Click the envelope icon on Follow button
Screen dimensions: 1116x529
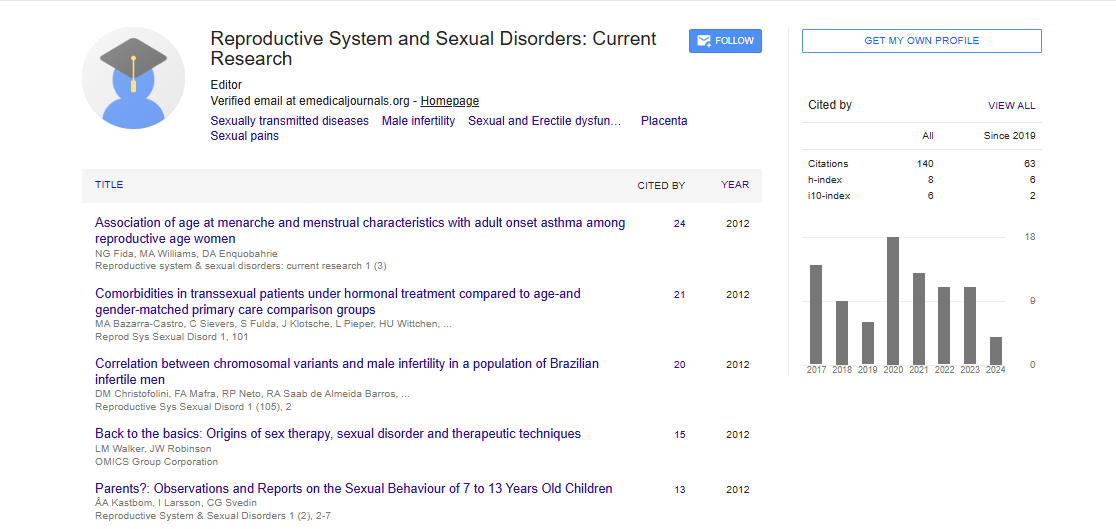[704, 41]
